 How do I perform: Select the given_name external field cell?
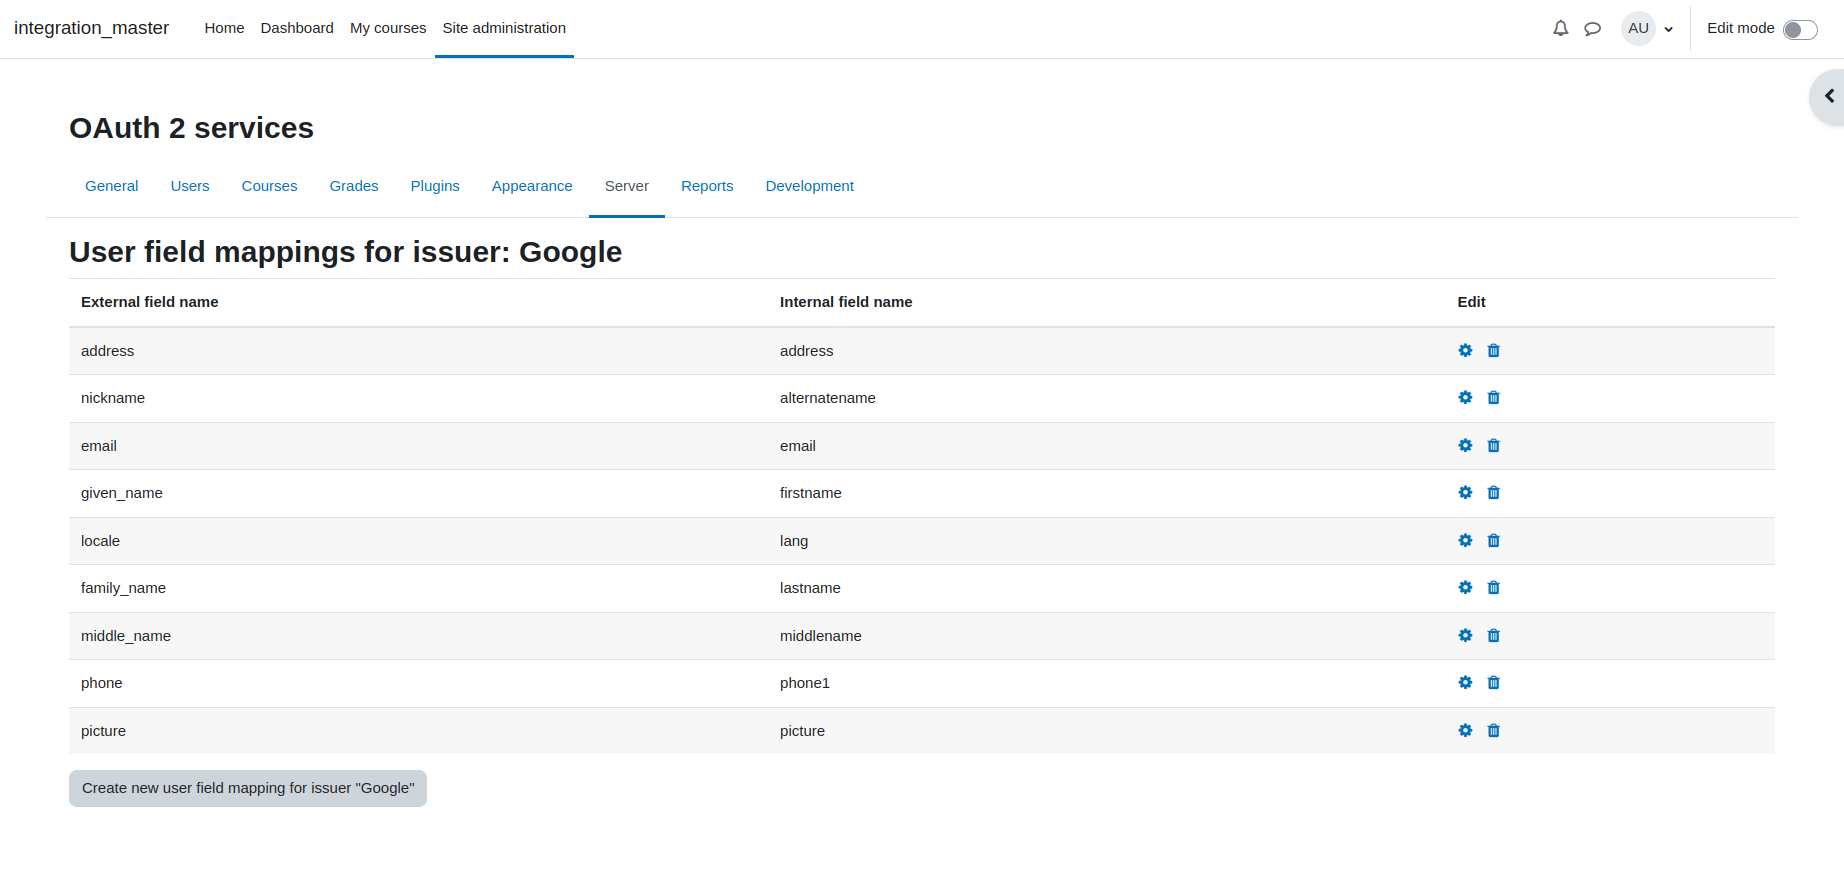point(122,493)
